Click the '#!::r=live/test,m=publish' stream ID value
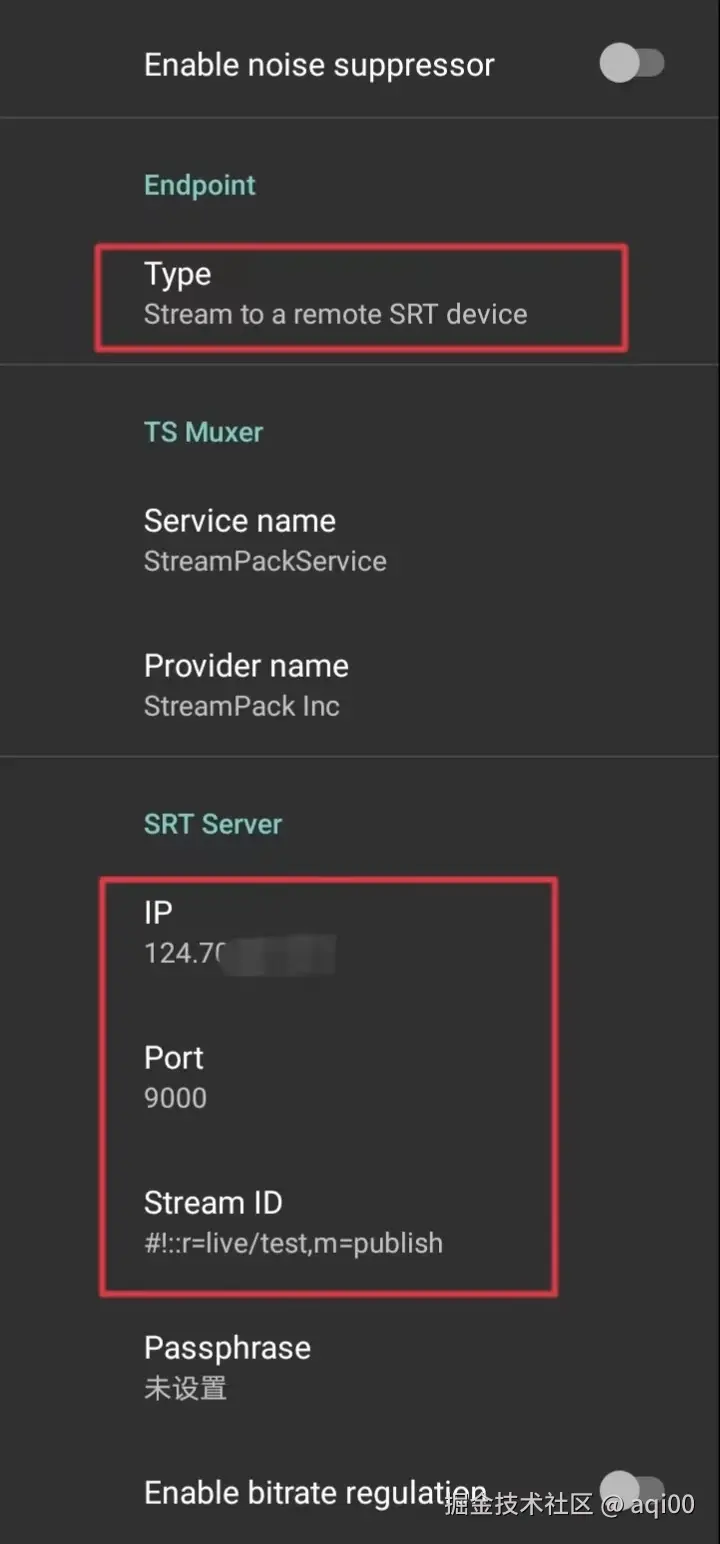This screenshot has height=1544, width=720. [x=293, y=1243]
